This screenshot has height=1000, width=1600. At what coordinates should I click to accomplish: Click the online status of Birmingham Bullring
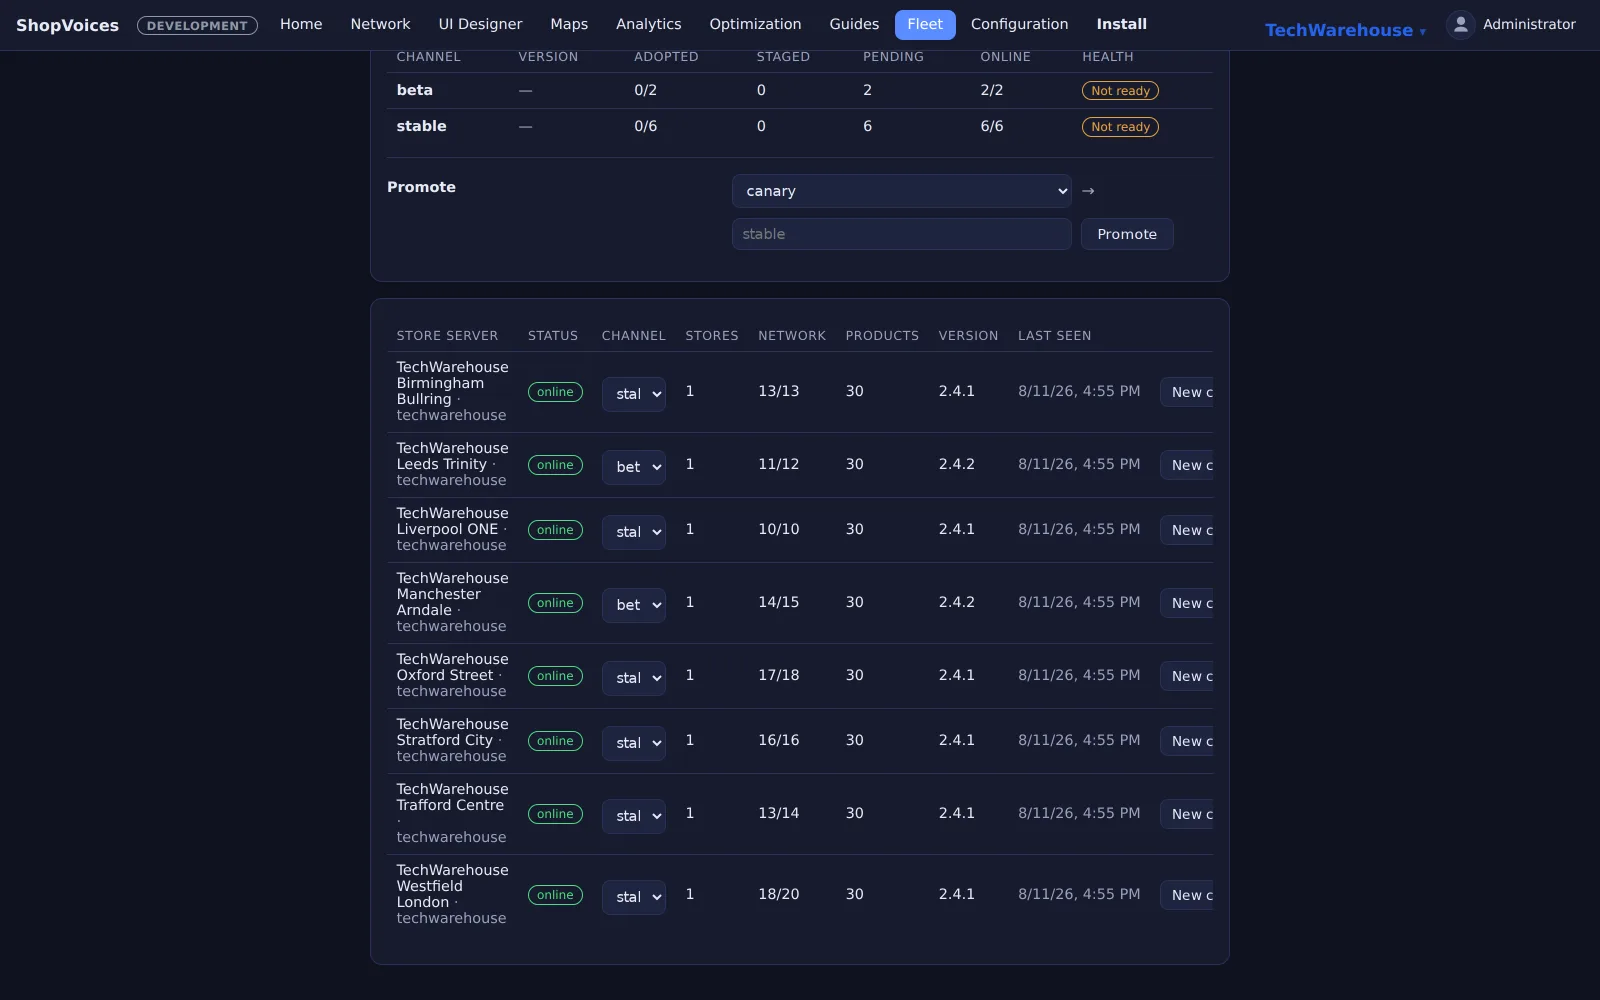coord(555,392)
